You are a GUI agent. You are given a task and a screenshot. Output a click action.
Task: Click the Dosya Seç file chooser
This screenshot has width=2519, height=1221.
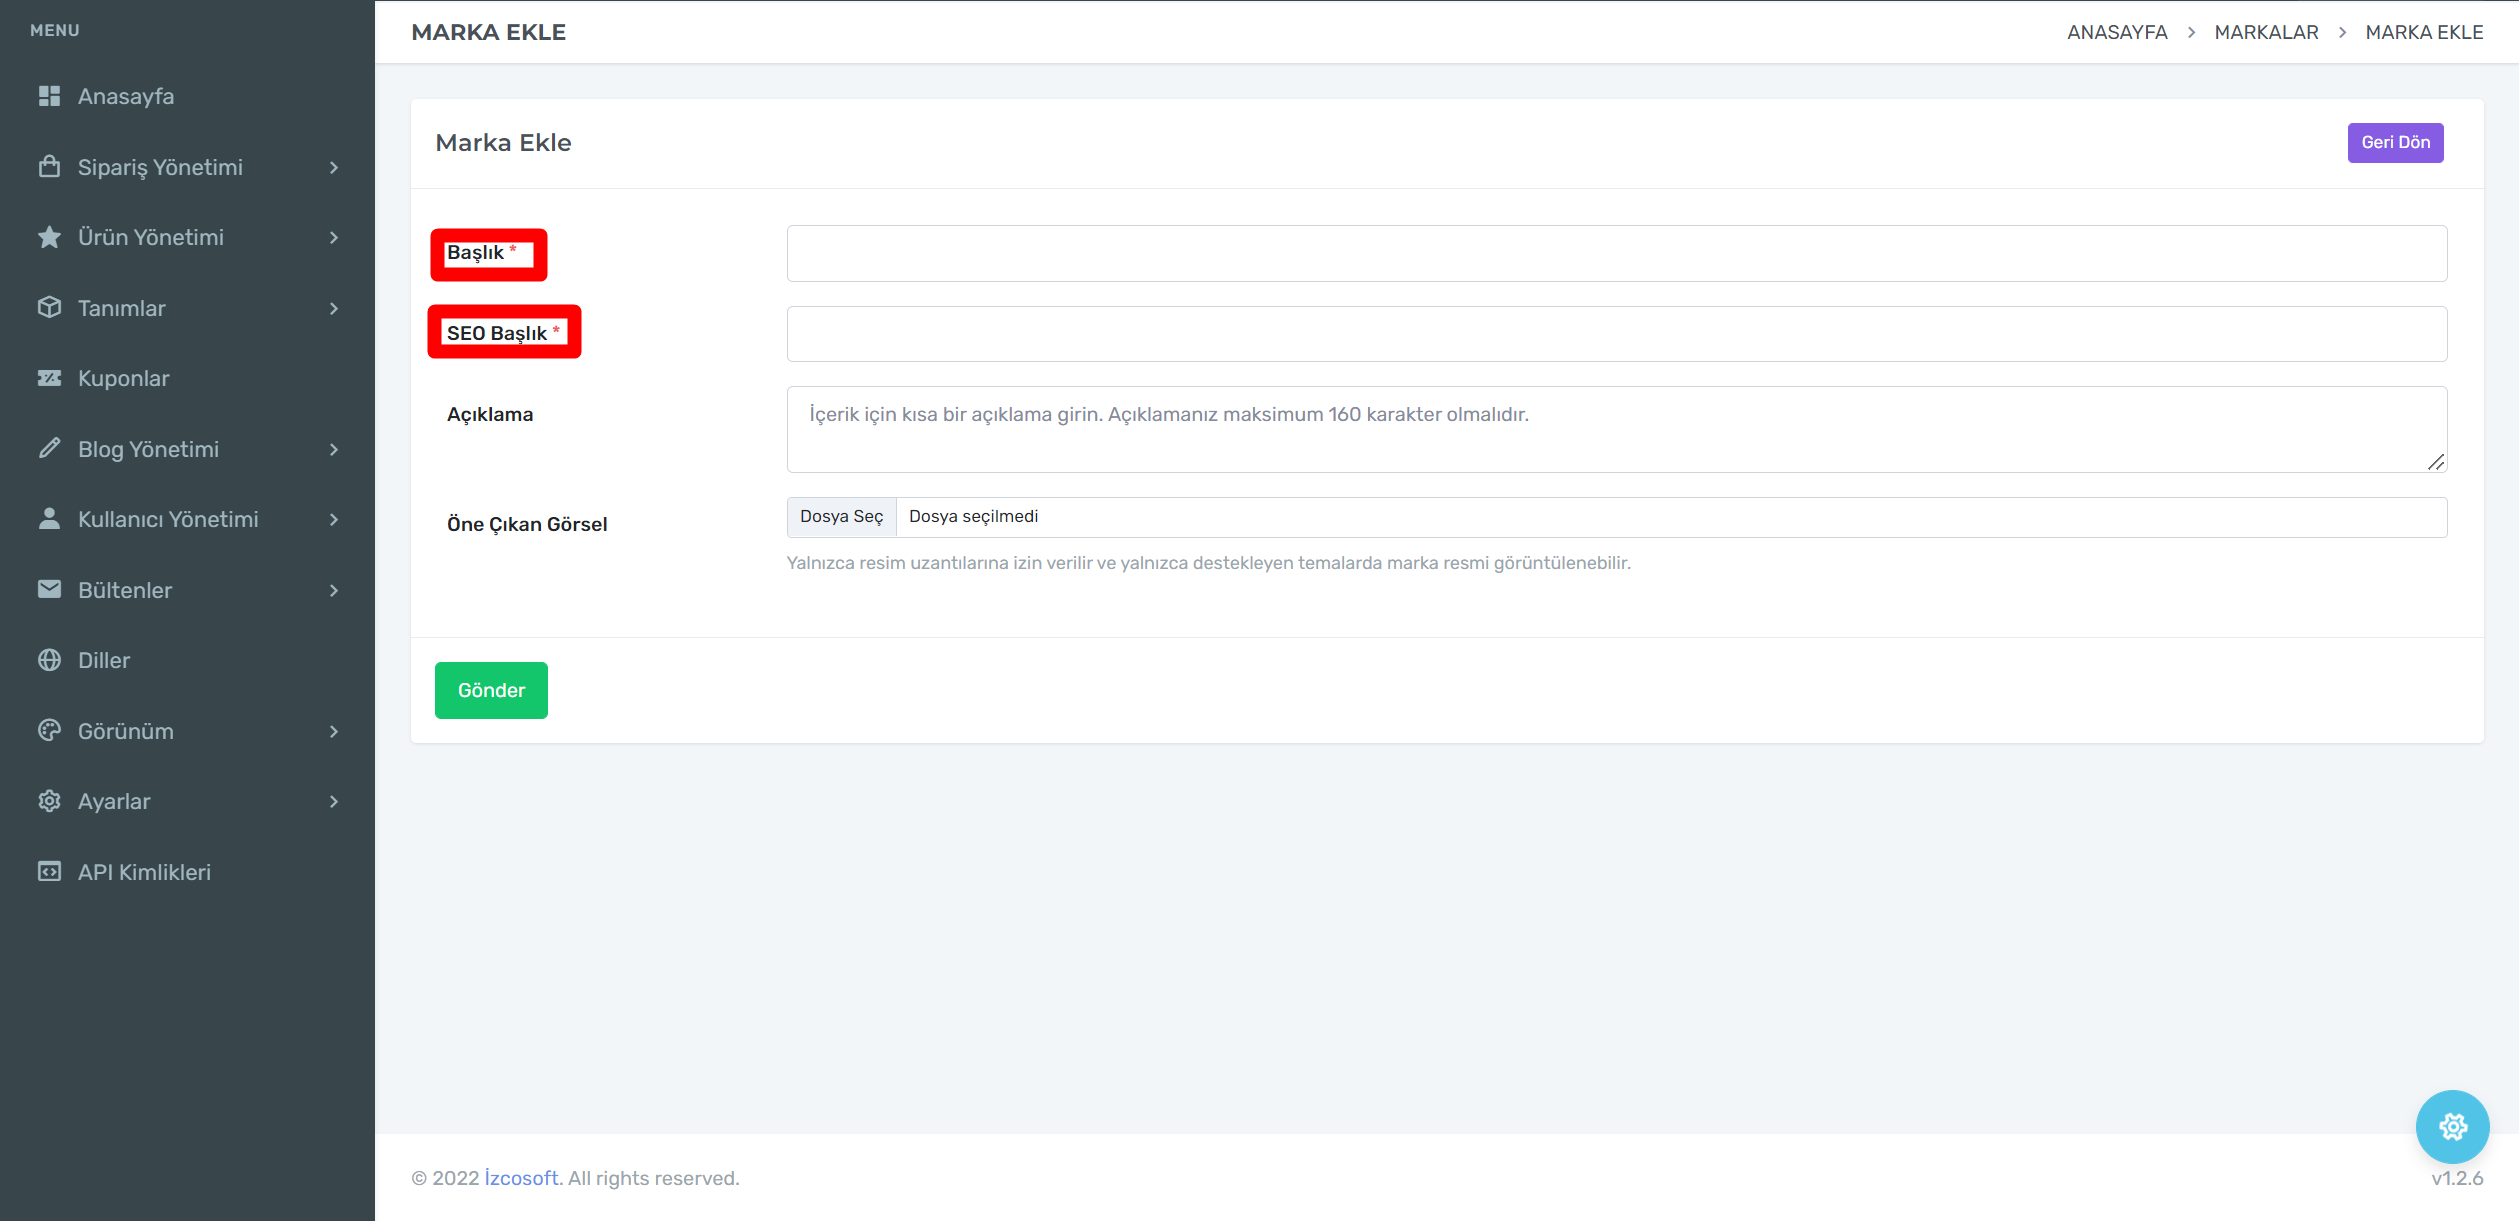click(841, 517)
